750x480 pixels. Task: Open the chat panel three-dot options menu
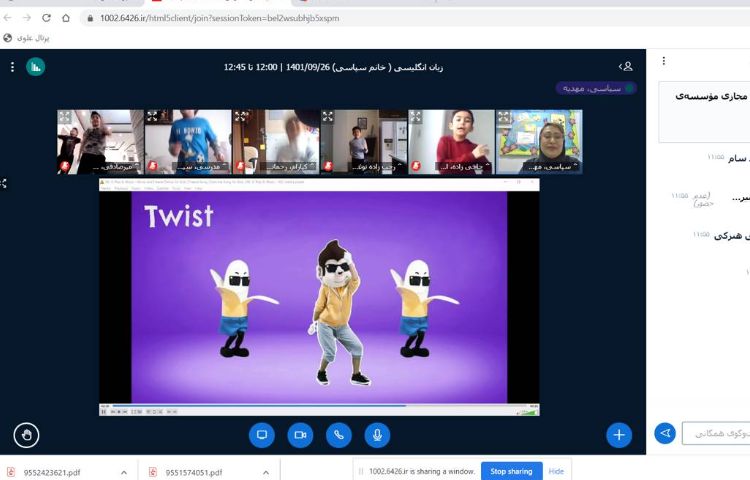[663, 61]
